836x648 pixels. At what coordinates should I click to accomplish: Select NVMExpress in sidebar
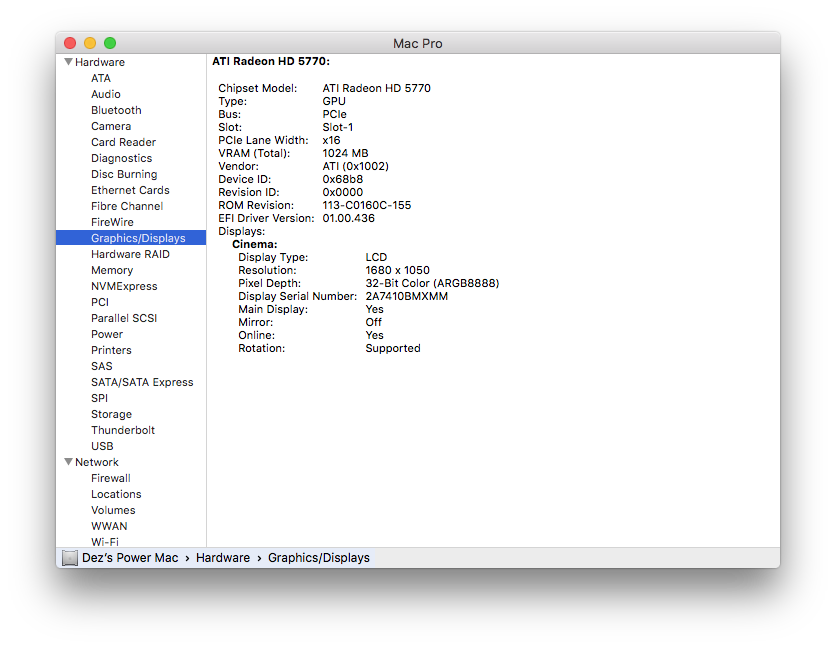point(124,286)
